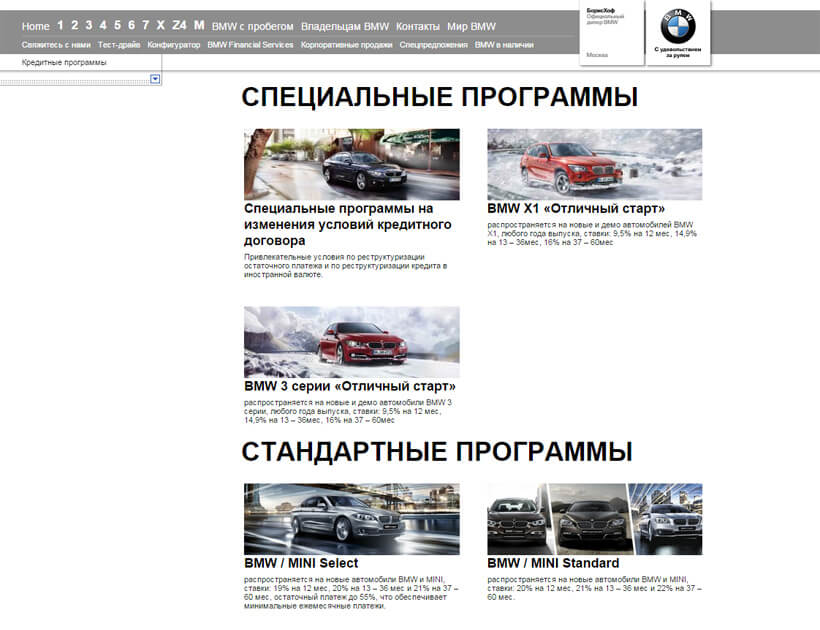Open Специальные программы на изменения условий title
The width and height of the screenshot is (820, 630).
click(348, 224)
